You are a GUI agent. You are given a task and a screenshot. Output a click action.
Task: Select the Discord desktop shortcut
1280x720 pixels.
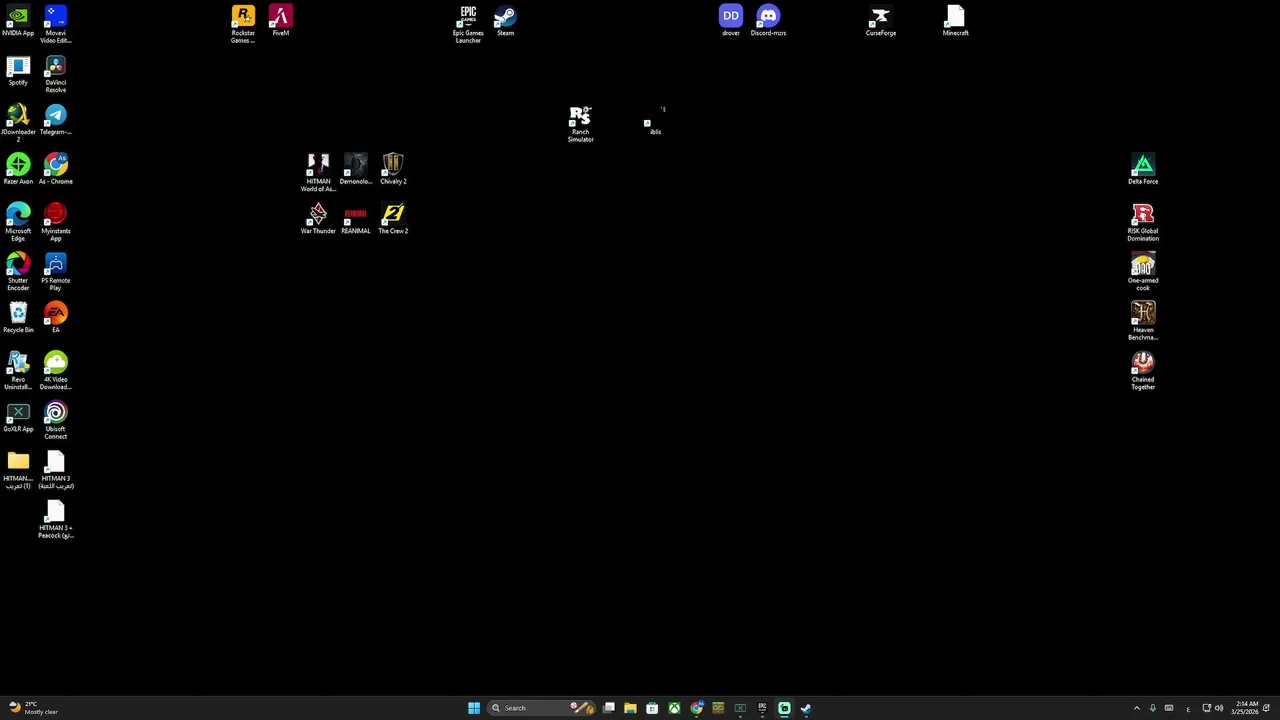[x=768, y=21]
